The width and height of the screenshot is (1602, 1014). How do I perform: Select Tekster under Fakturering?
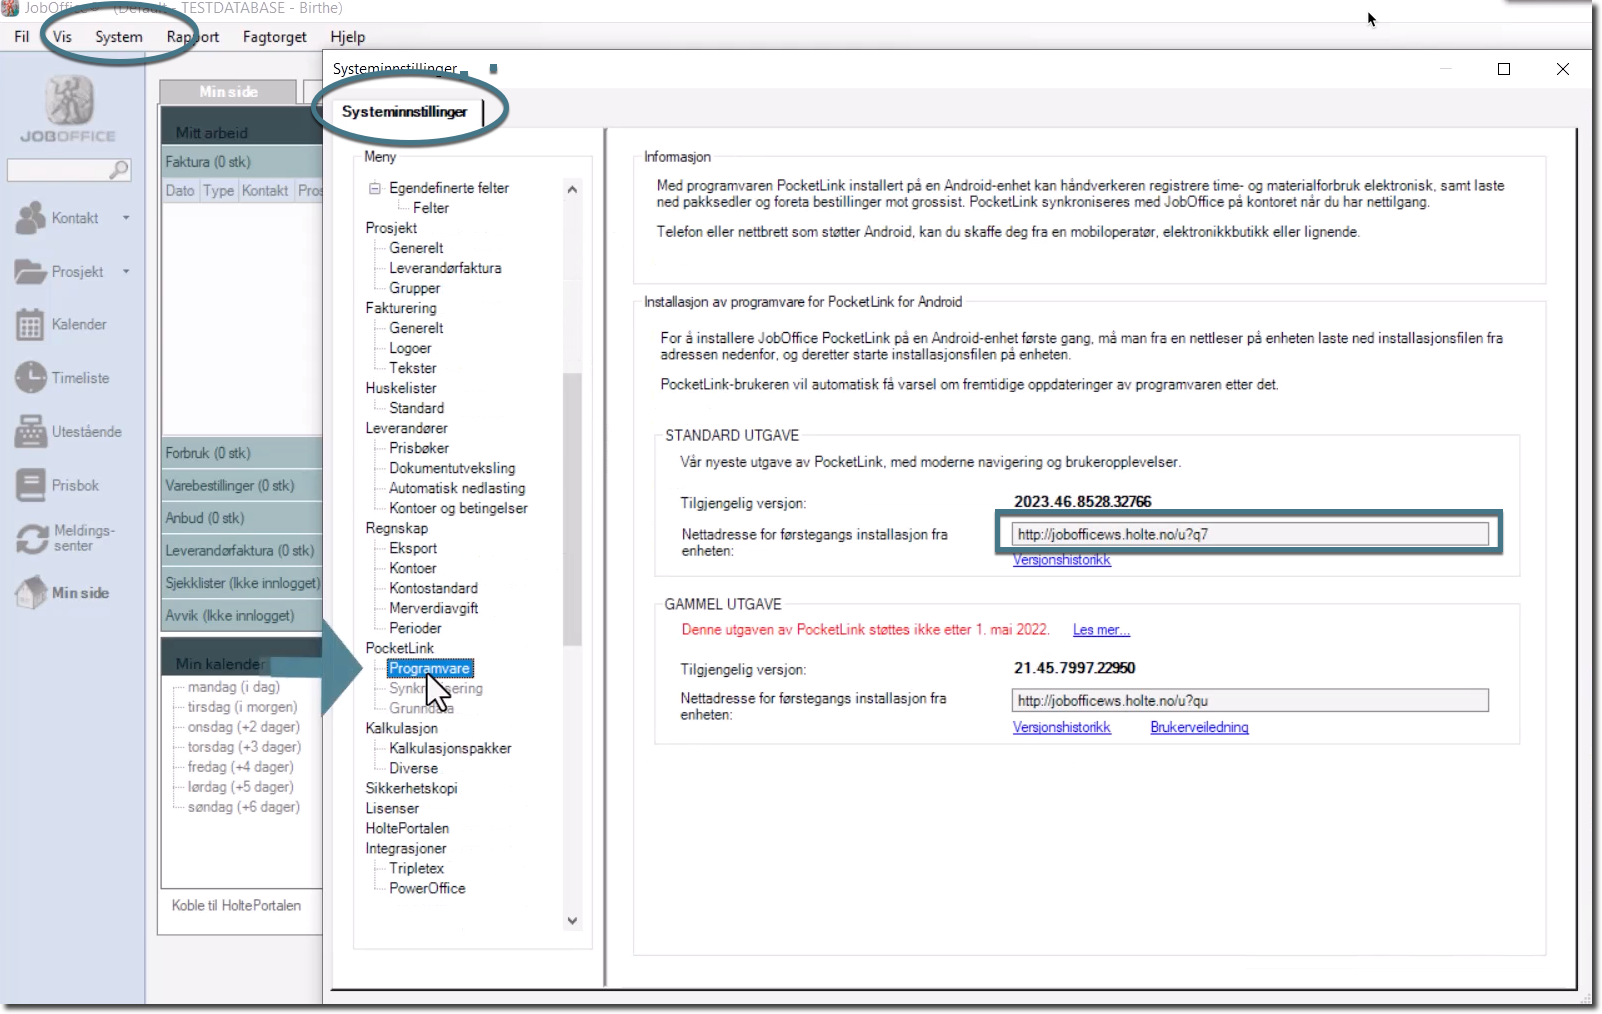pos(413,368)
